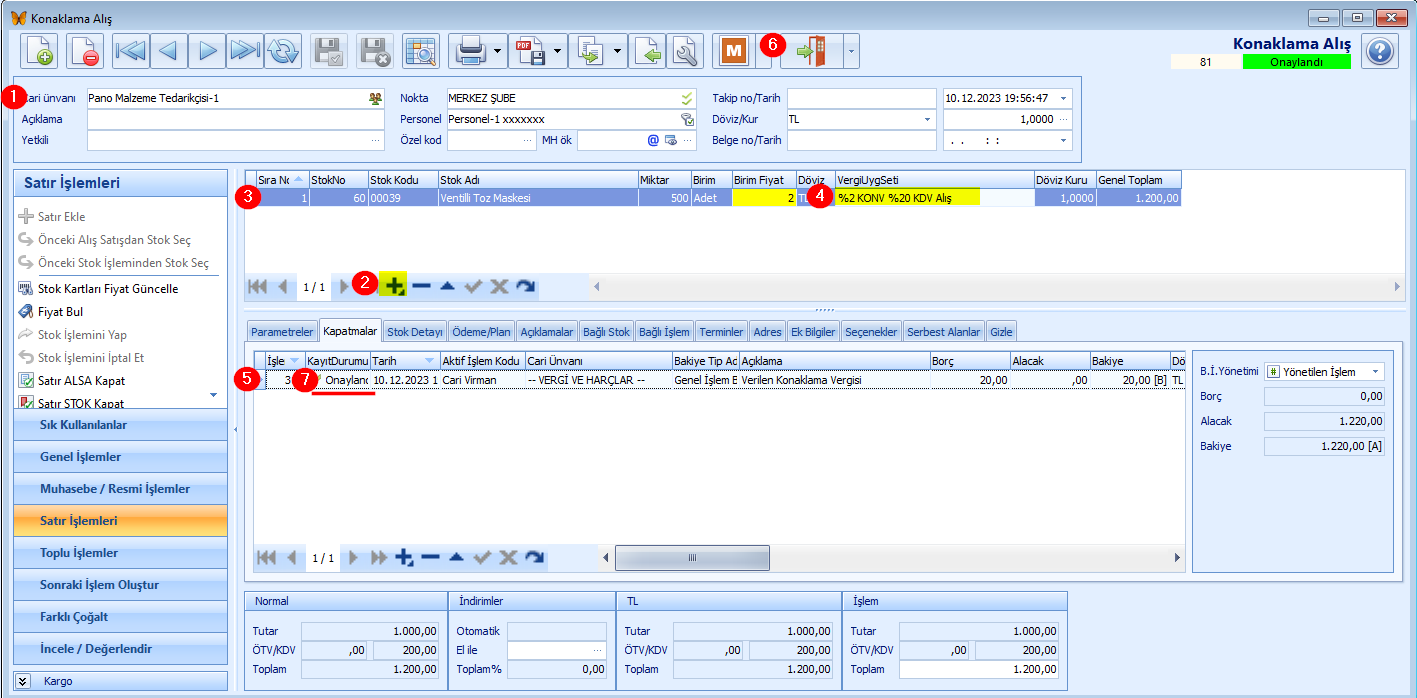
Task: Switch to the Parametreler tab
Action: point(281,332)
